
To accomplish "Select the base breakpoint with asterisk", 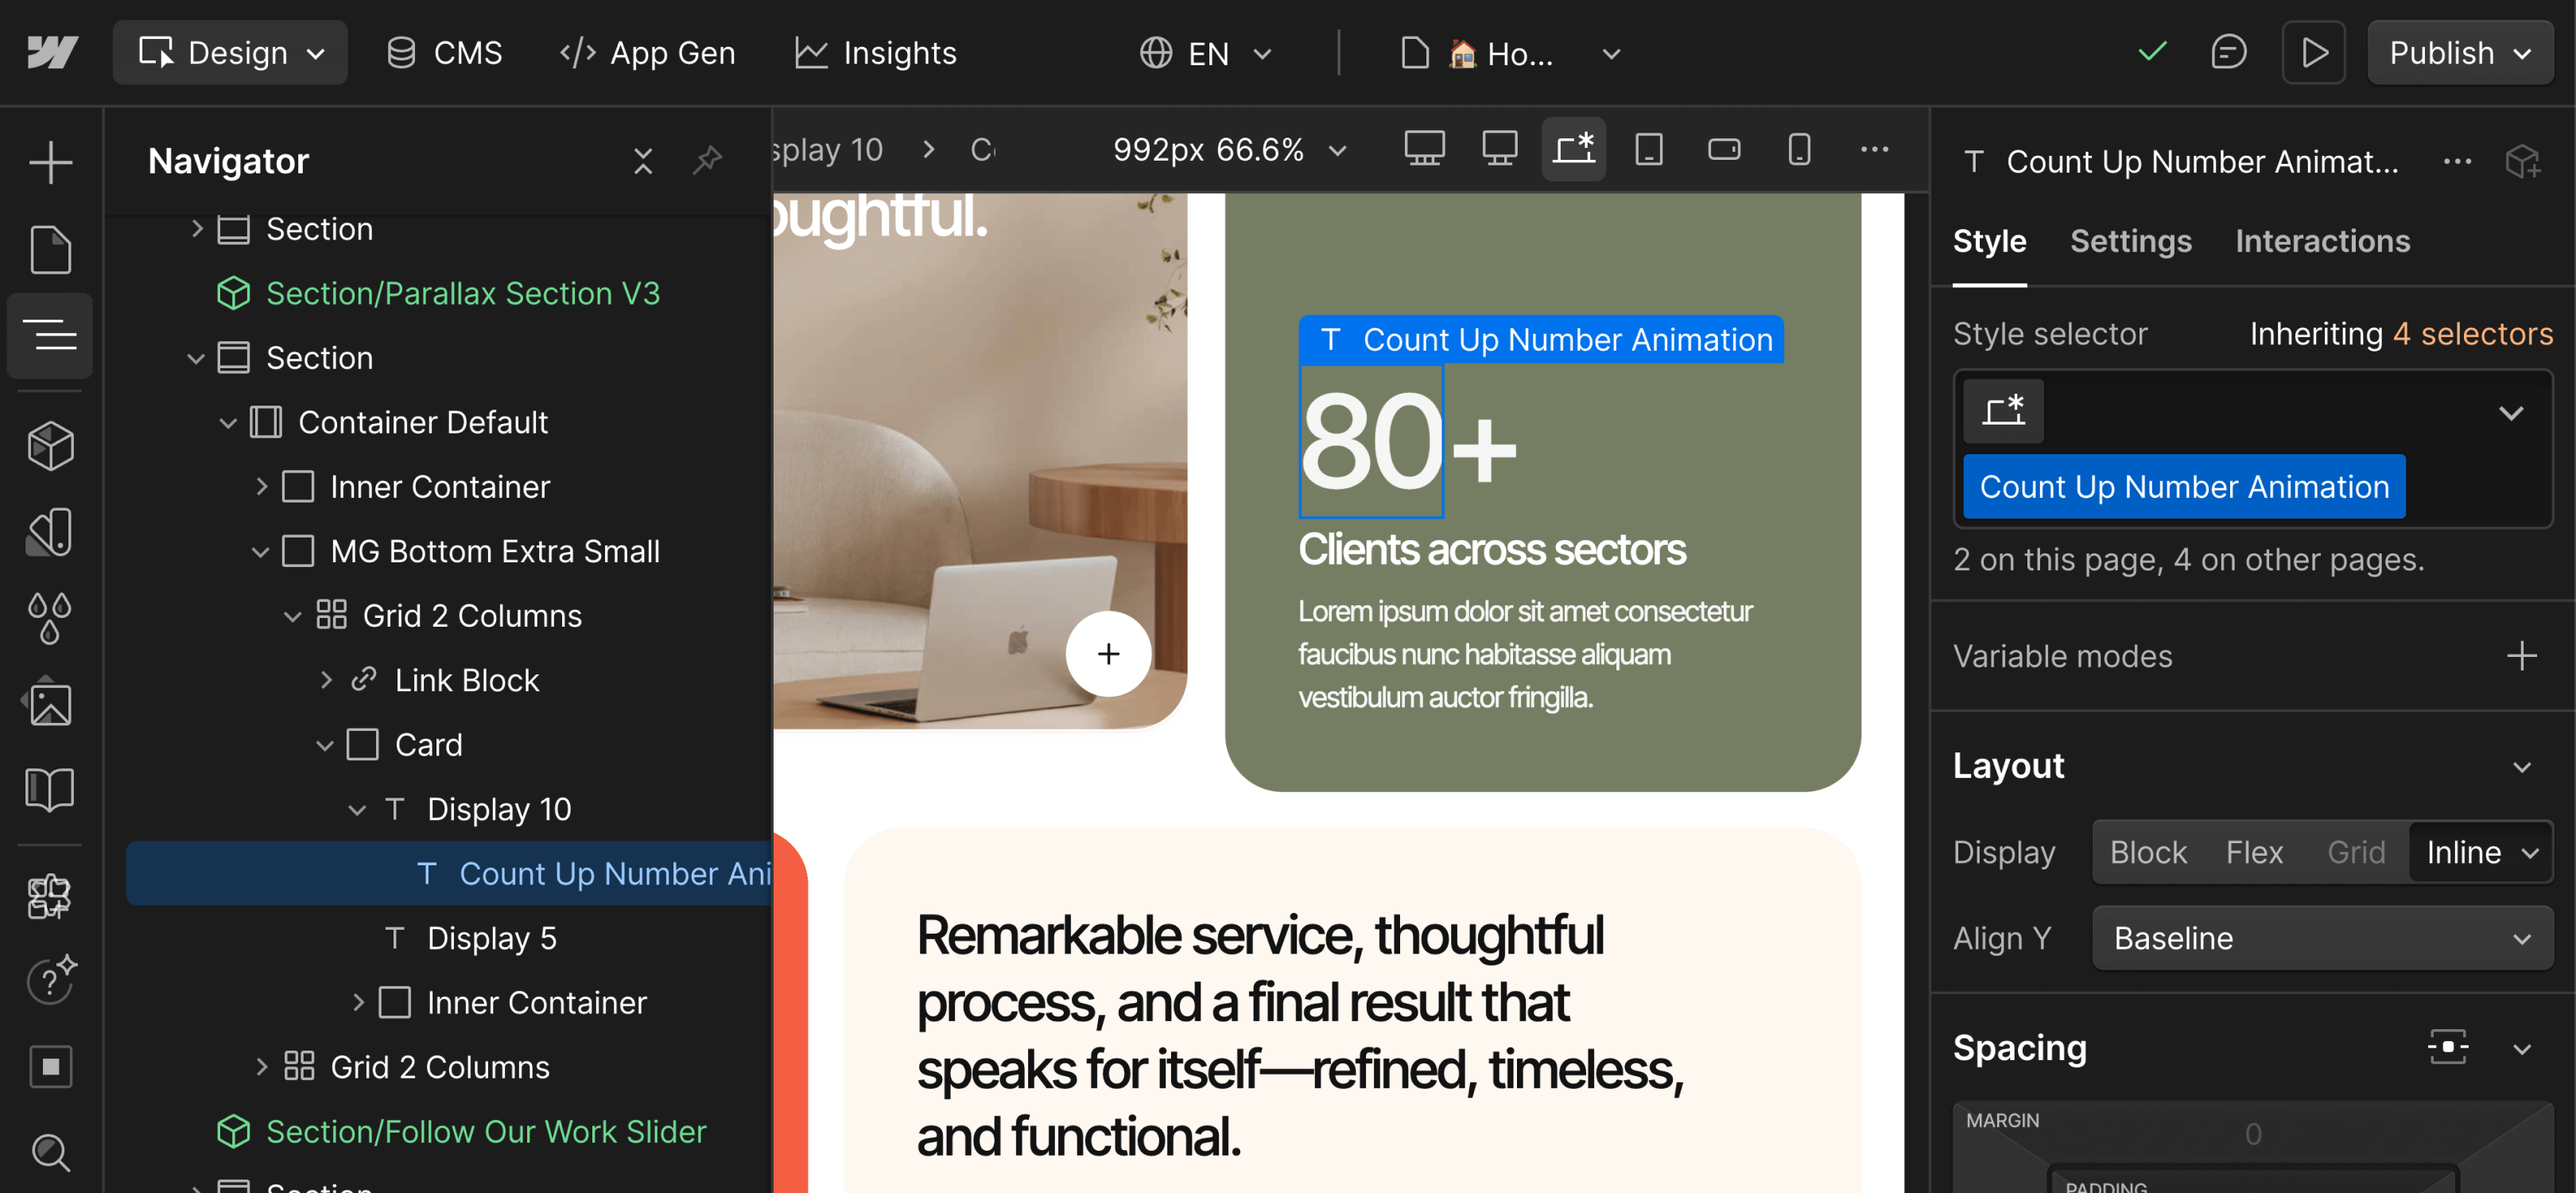I will [1574, 149].
